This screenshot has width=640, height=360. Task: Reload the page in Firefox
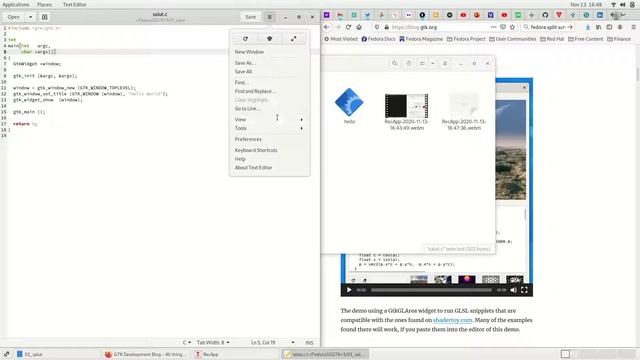(x=348, y=27)
